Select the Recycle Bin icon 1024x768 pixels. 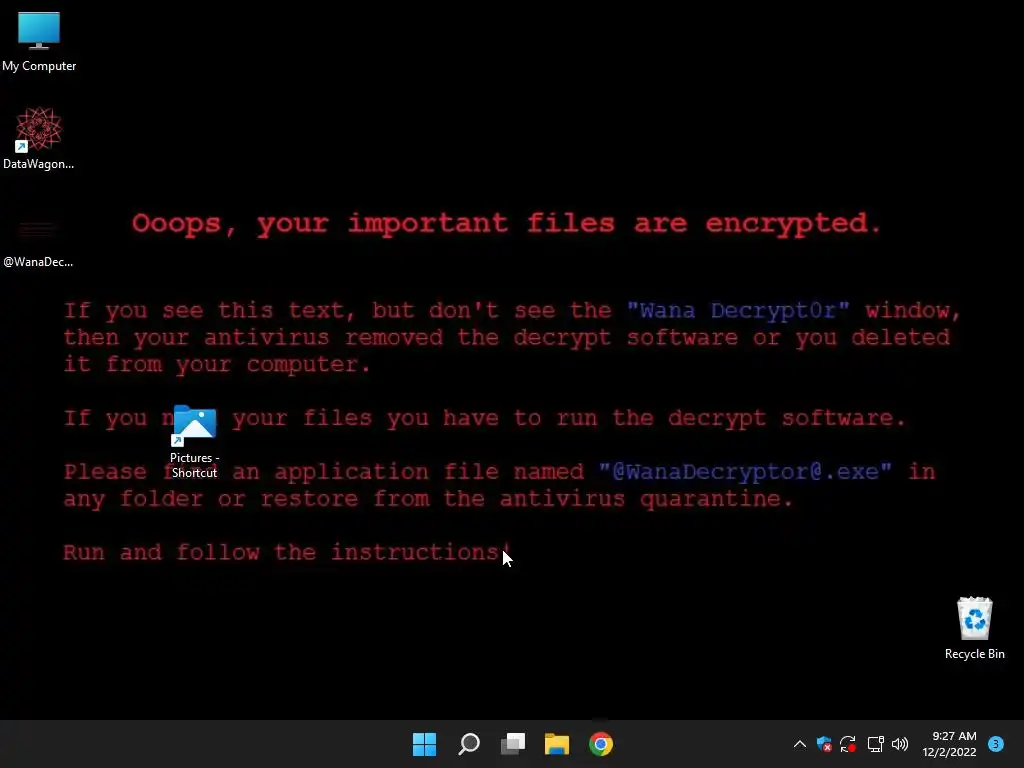[974, 628]
